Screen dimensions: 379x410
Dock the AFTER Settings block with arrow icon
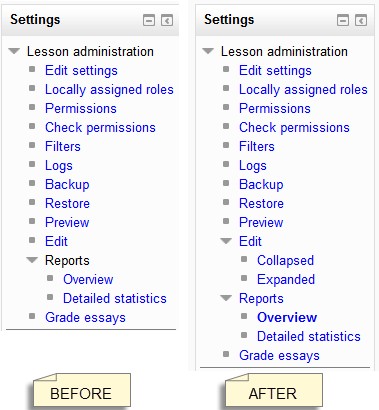361,20
